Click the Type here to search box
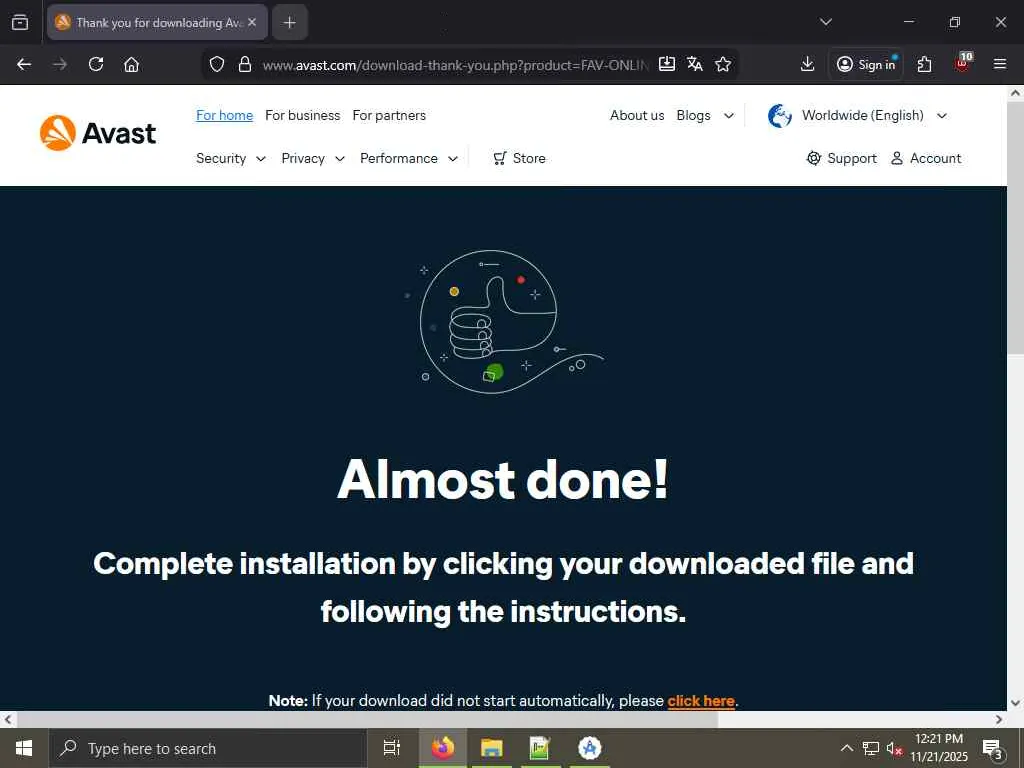 tap(208, 748)
